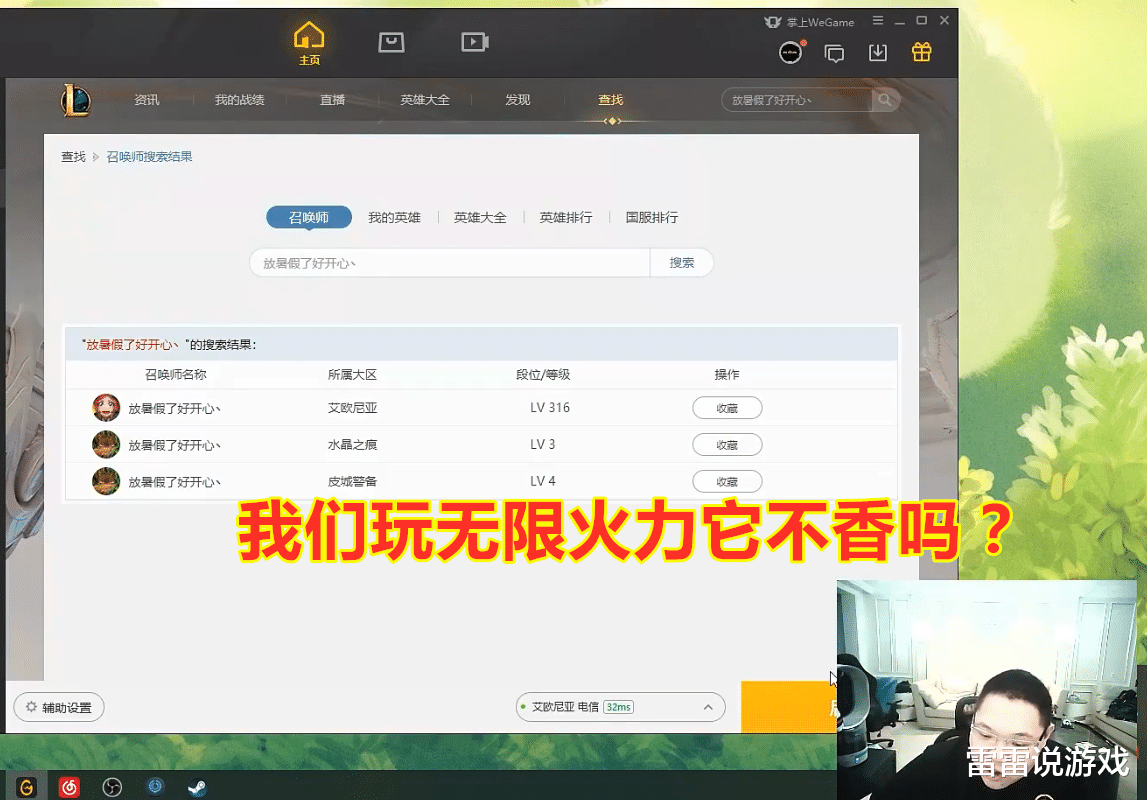Open the 主页 home icon
This screenshot has width=1147, height=800.
pyautogui.click(x=309, y=43)
